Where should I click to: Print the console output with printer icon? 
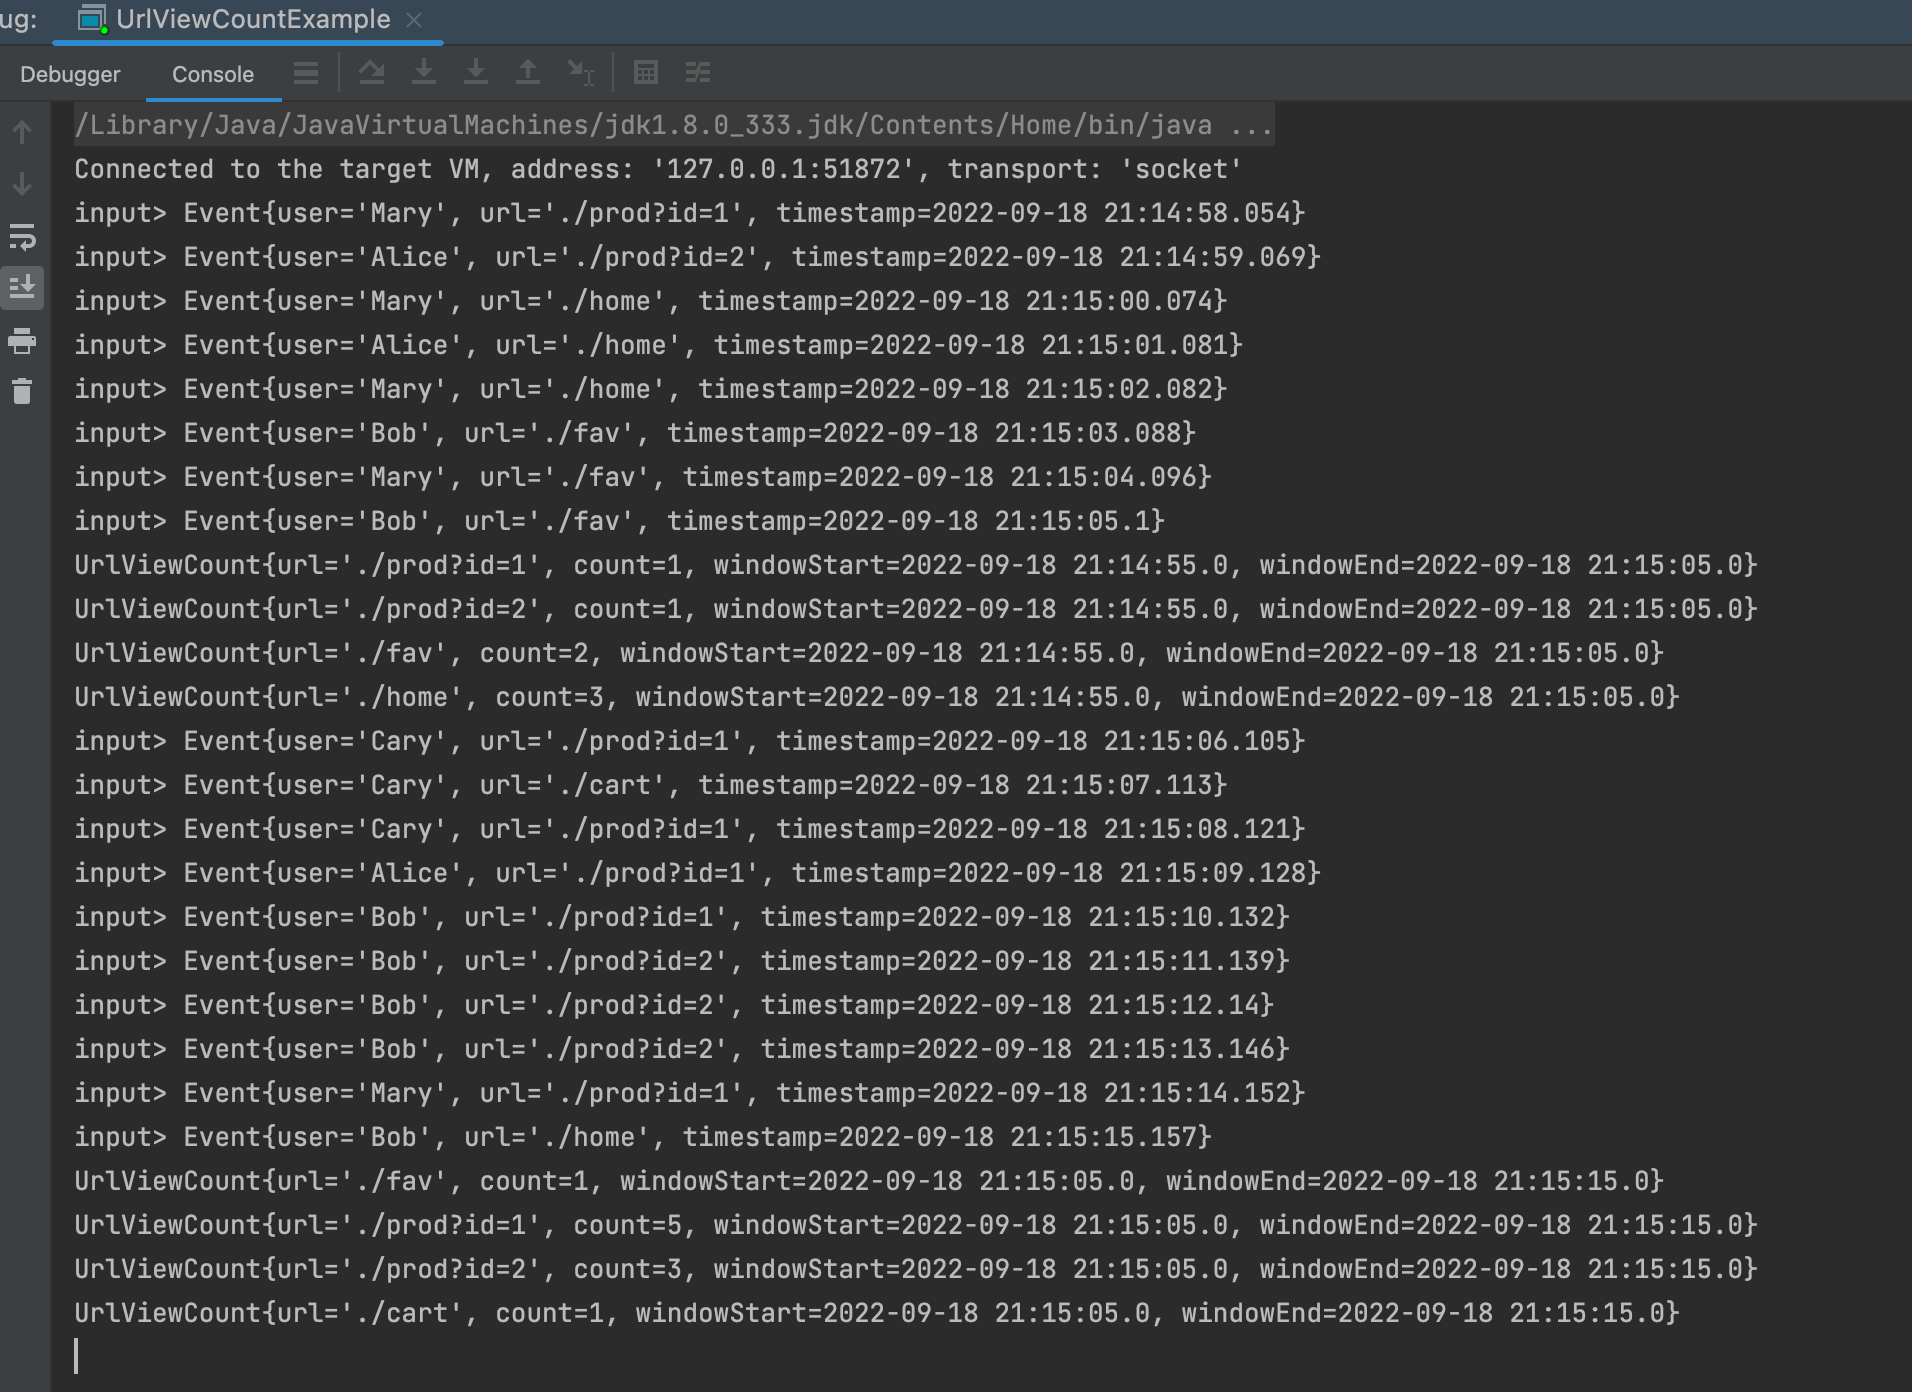click(x=22, y=342)
